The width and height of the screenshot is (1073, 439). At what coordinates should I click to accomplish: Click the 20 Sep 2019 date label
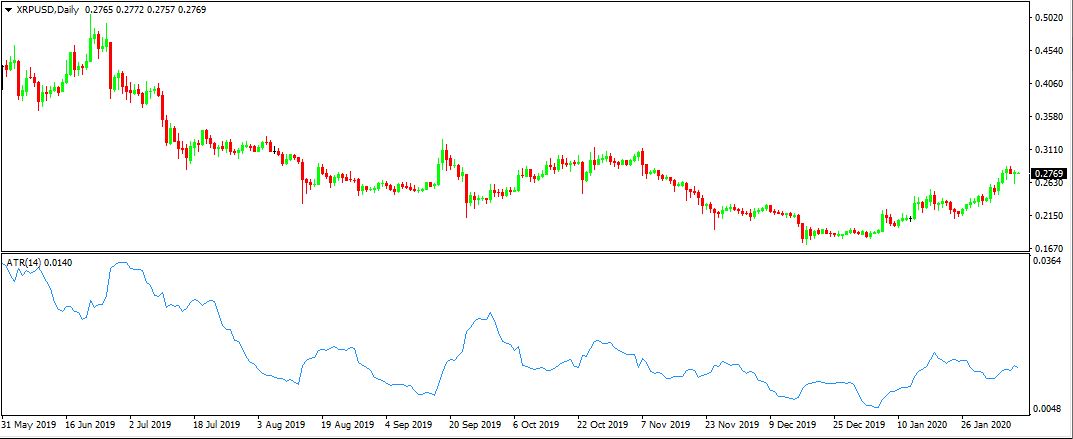474,424
